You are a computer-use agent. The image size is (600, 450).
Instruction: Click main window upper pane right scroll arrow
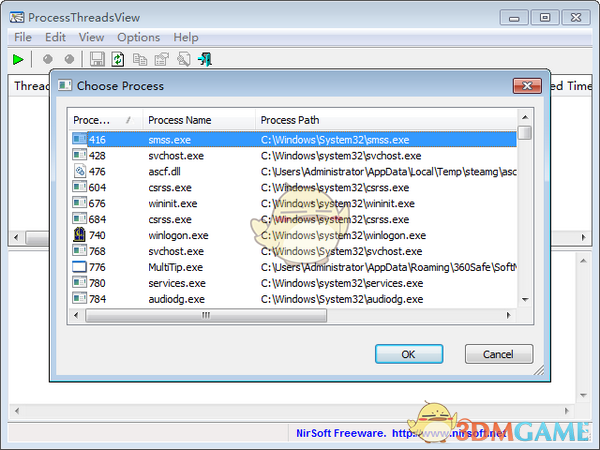pos(584,237)
